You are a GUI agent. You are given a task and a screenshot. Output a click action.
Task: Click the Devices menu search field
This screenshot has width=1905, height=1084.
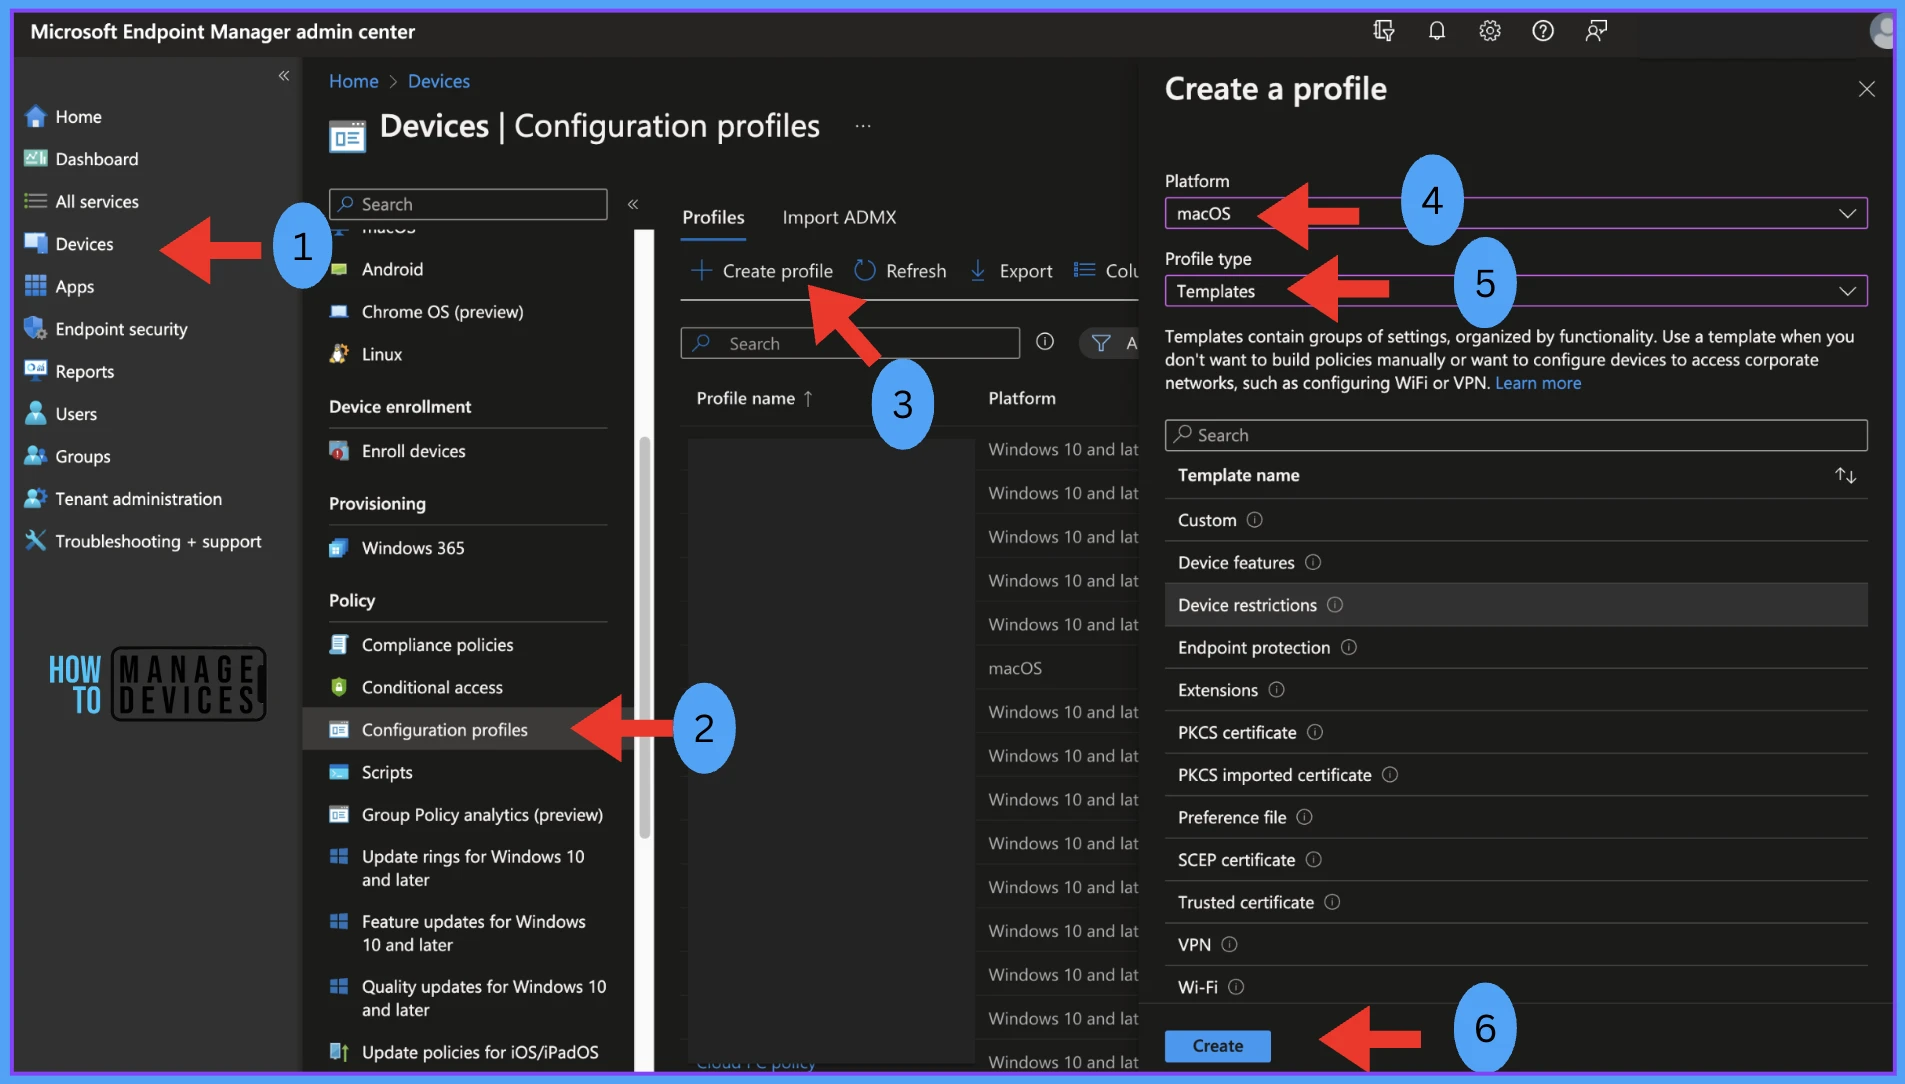[468, 204]
